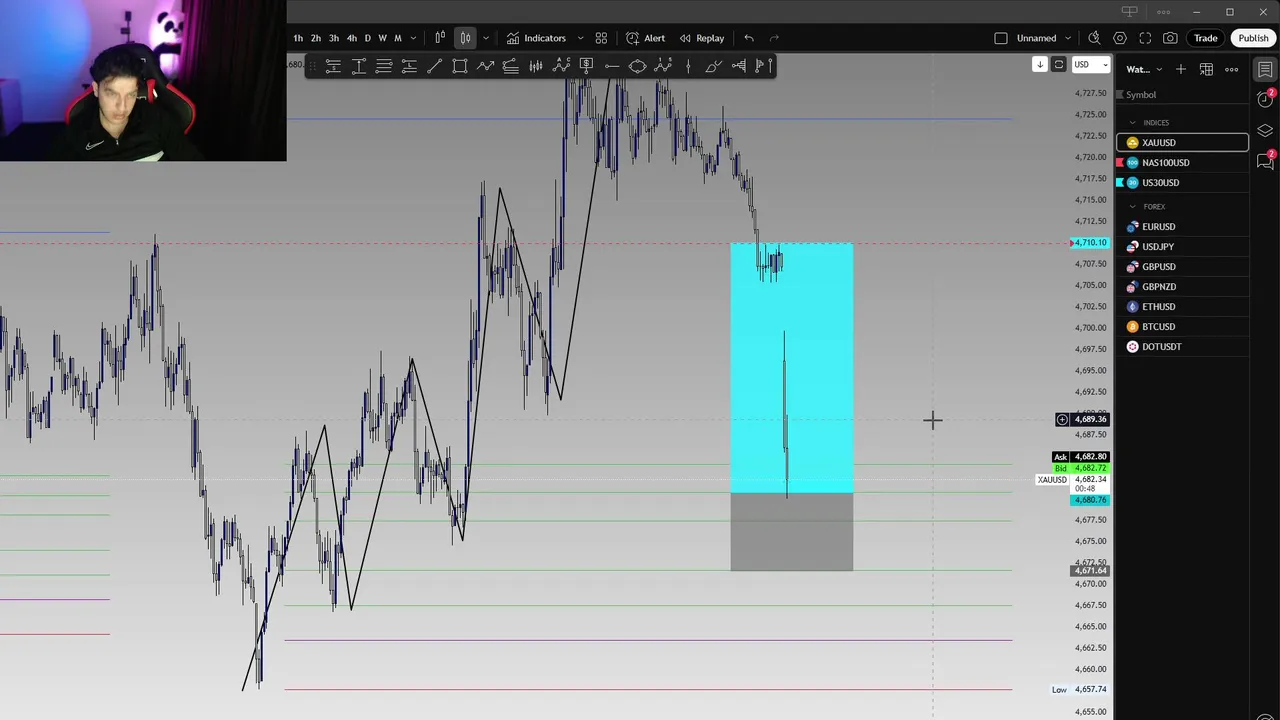Image resolution: width=1280 pixels, height=720 pixels.
Task: Toggle the red flag on NAS100USD
Action: click(x=1120, y=162)
